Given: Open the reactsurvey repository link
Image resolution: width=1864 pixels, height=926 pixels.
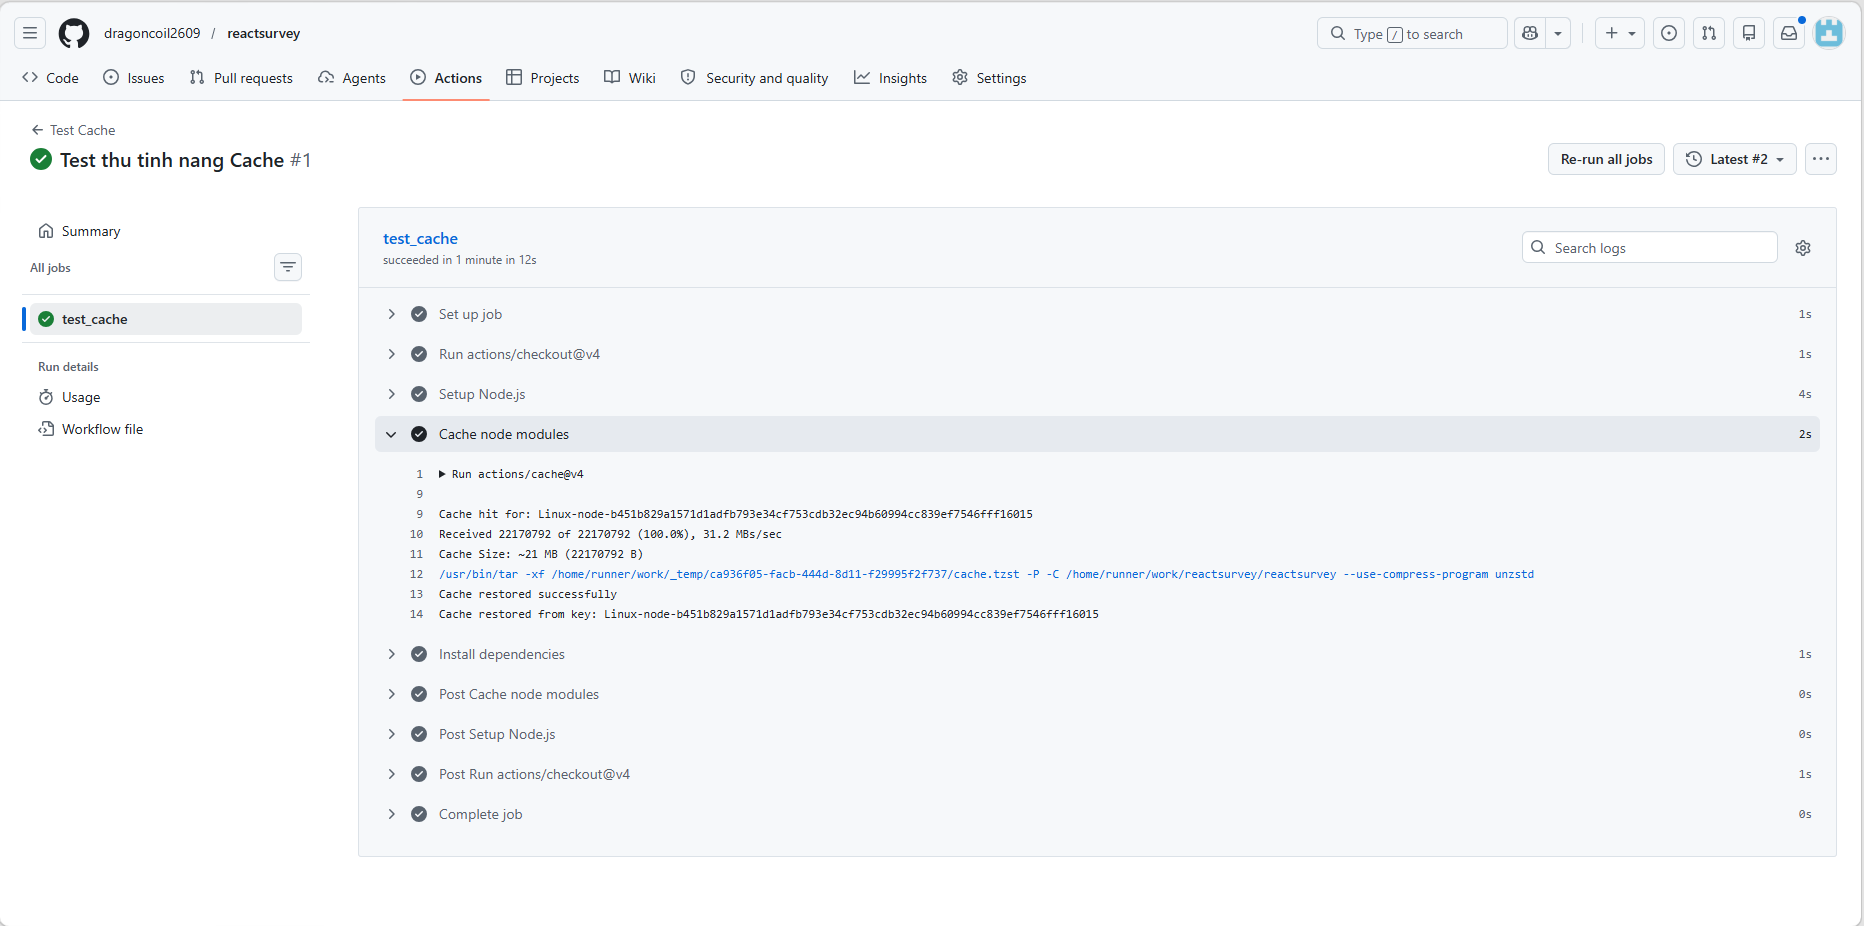Looking at the screenshot, I should point(264,33).
